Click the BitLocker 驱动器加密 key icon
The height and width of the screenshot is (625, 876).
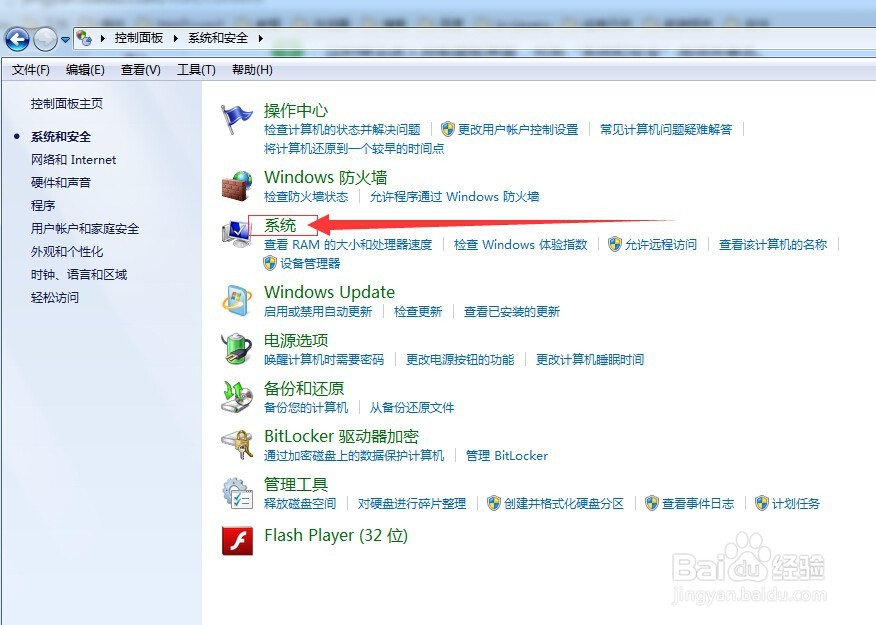pos(237,443)
